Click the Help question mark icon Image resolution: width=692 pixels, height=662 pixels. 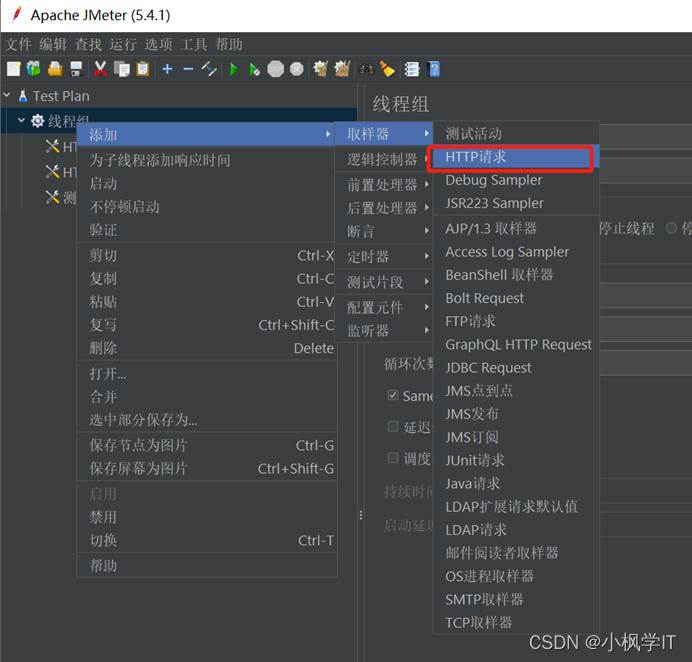pyautogui.click(x=434, y=69)
